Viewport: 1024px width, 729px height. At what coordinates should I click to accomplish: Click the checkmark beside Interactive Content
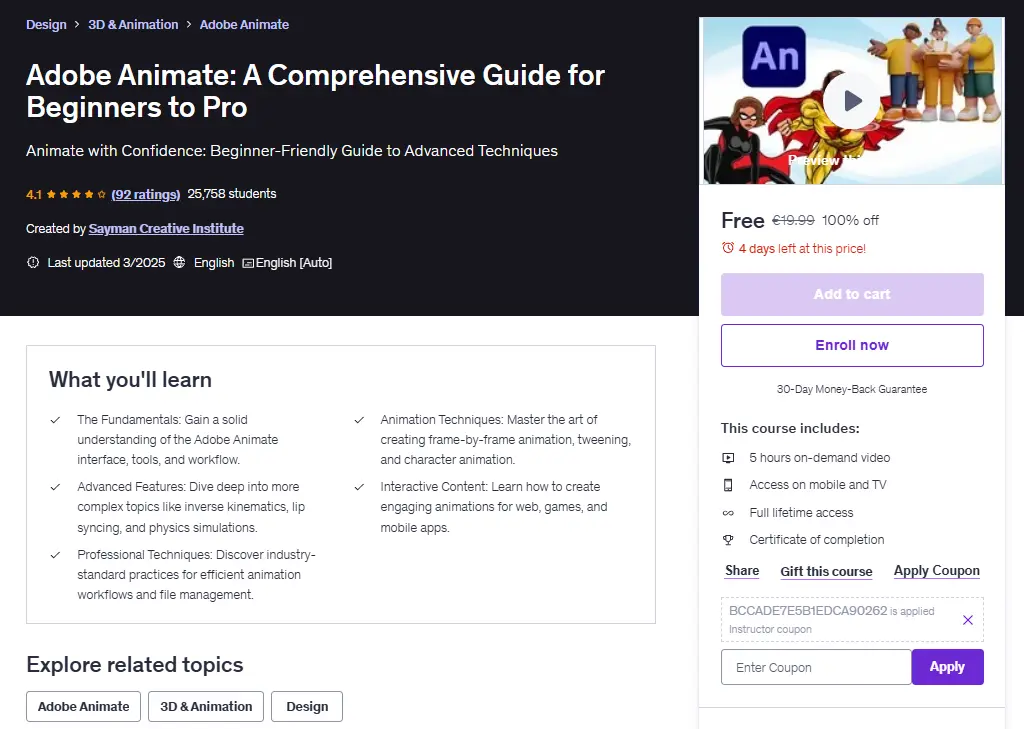pyautogui.click(x=359, y=487)
